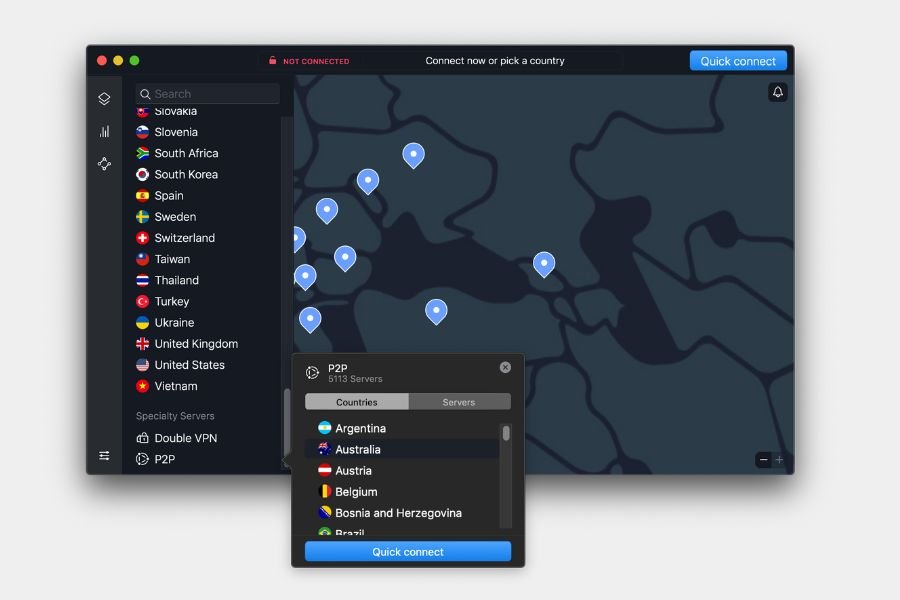Click the rightmost server pin on the map
Viewport: 900px width, 600px height.
tap(543, 263)
